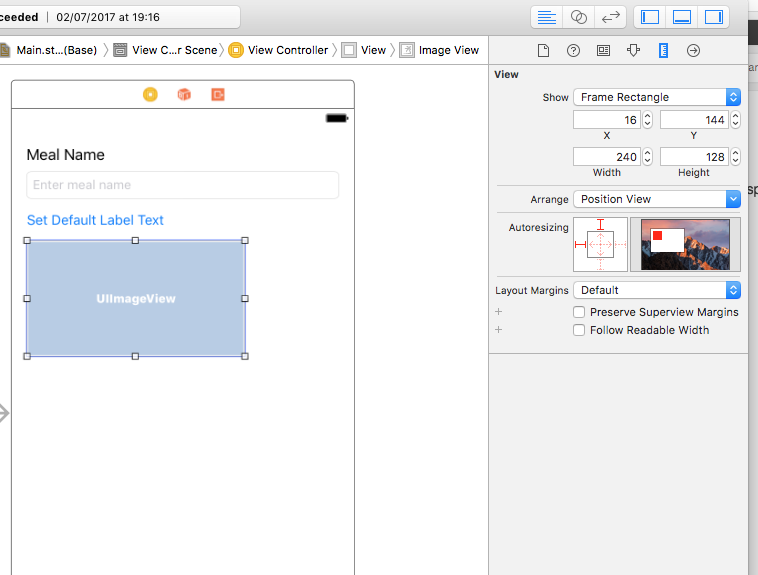Screen dimensions: 758x575
Task: Open the Quick Help inspector
Action: tap(573, 50)
